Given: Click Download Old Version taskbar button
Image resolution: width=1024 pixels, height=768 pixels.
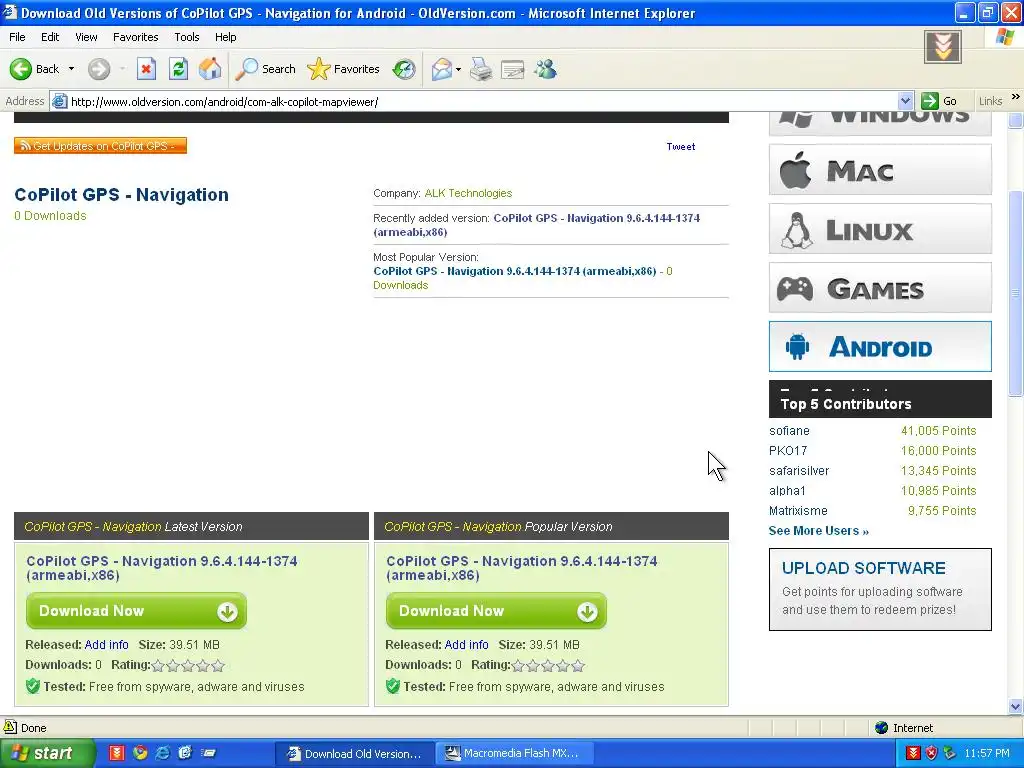Looking at the screenshot, I should (357, 753).
